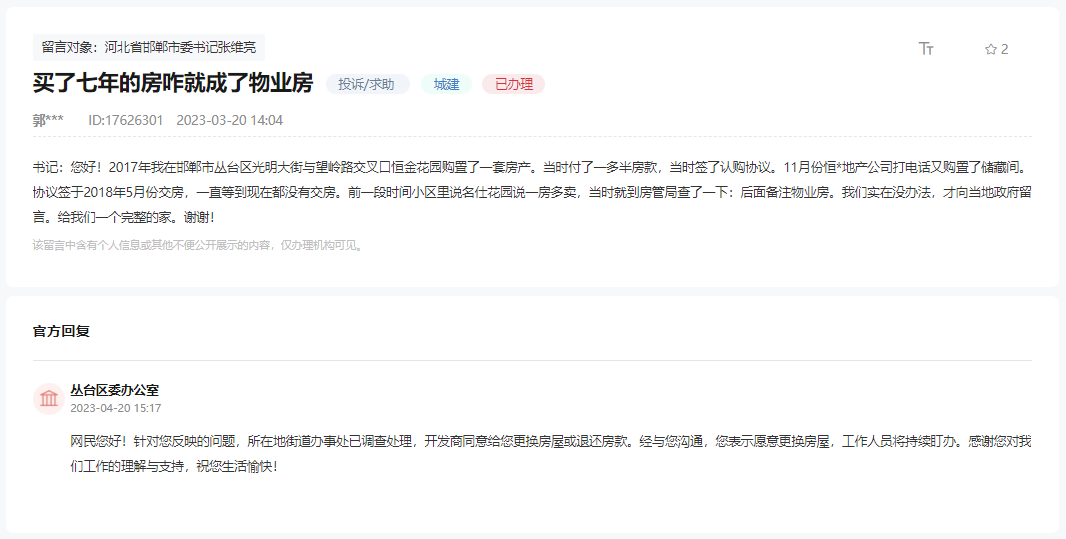Click the star favorite icon
The width and height of the screenshot is (1066, 539).
[x=991, y=49]
